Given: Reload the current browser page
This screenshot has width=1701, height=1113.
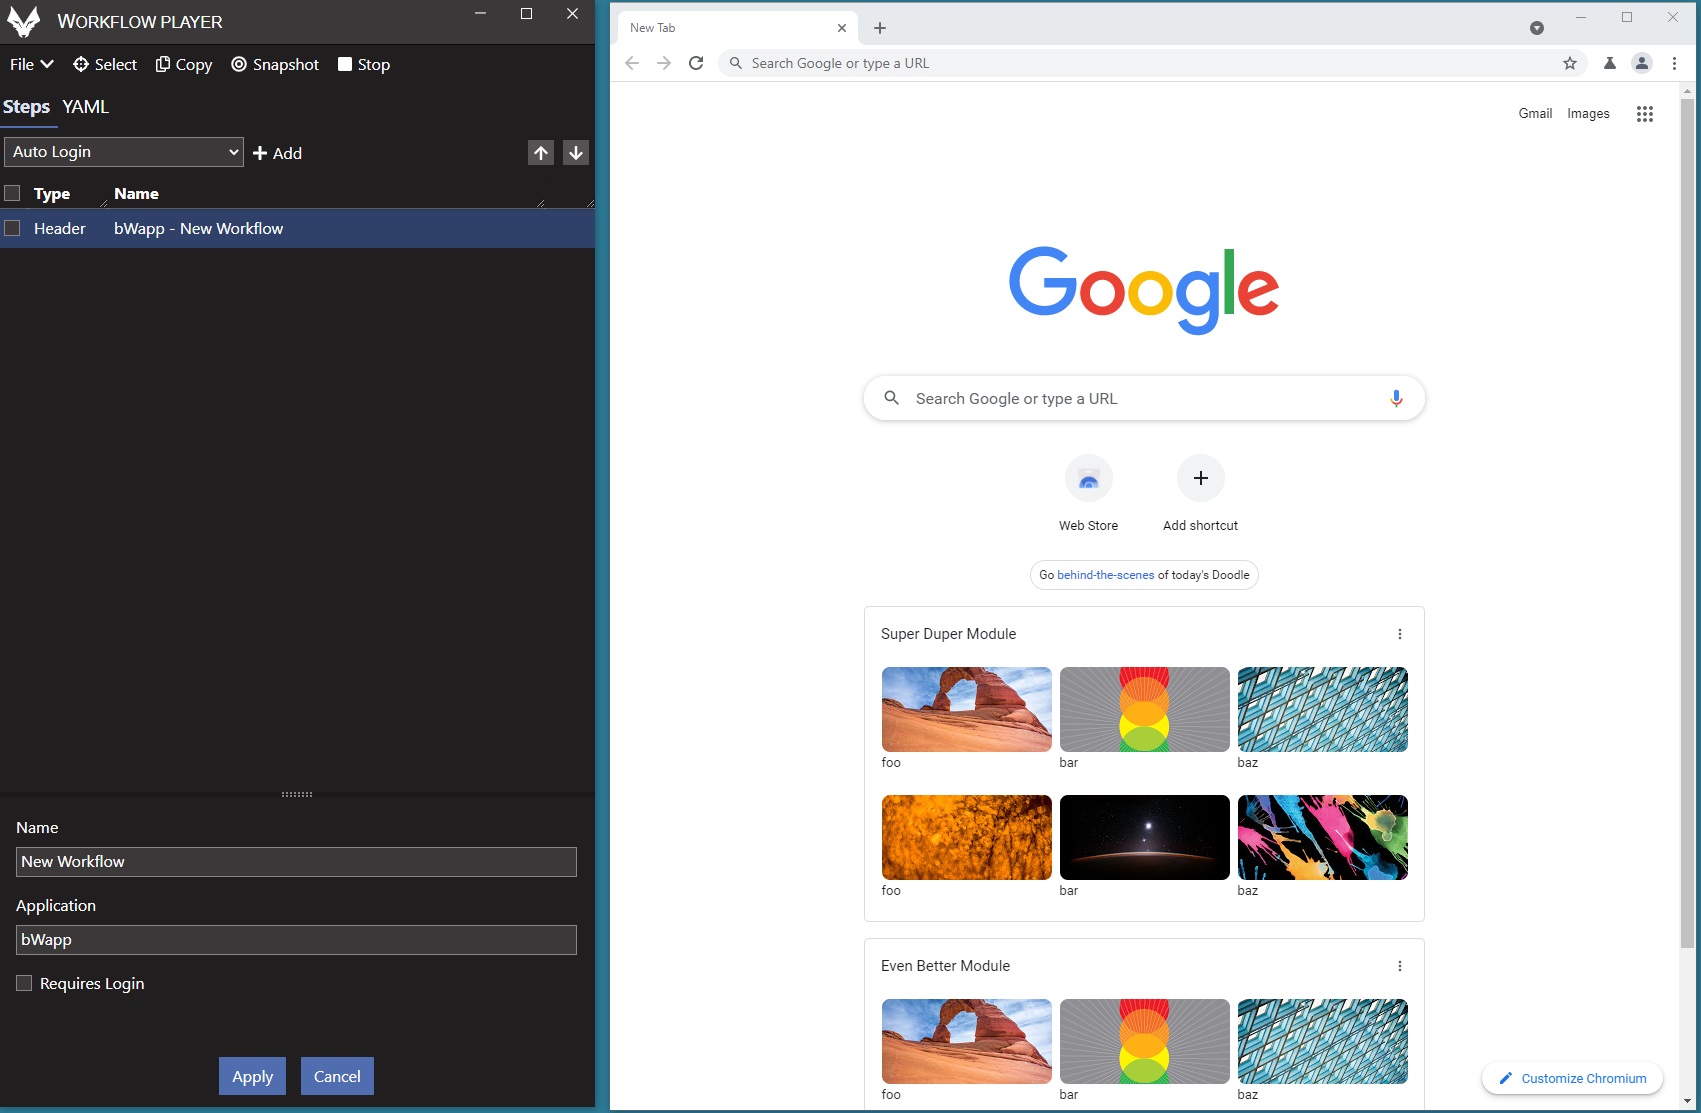Looking at the screenshot, I should (696, 63).
